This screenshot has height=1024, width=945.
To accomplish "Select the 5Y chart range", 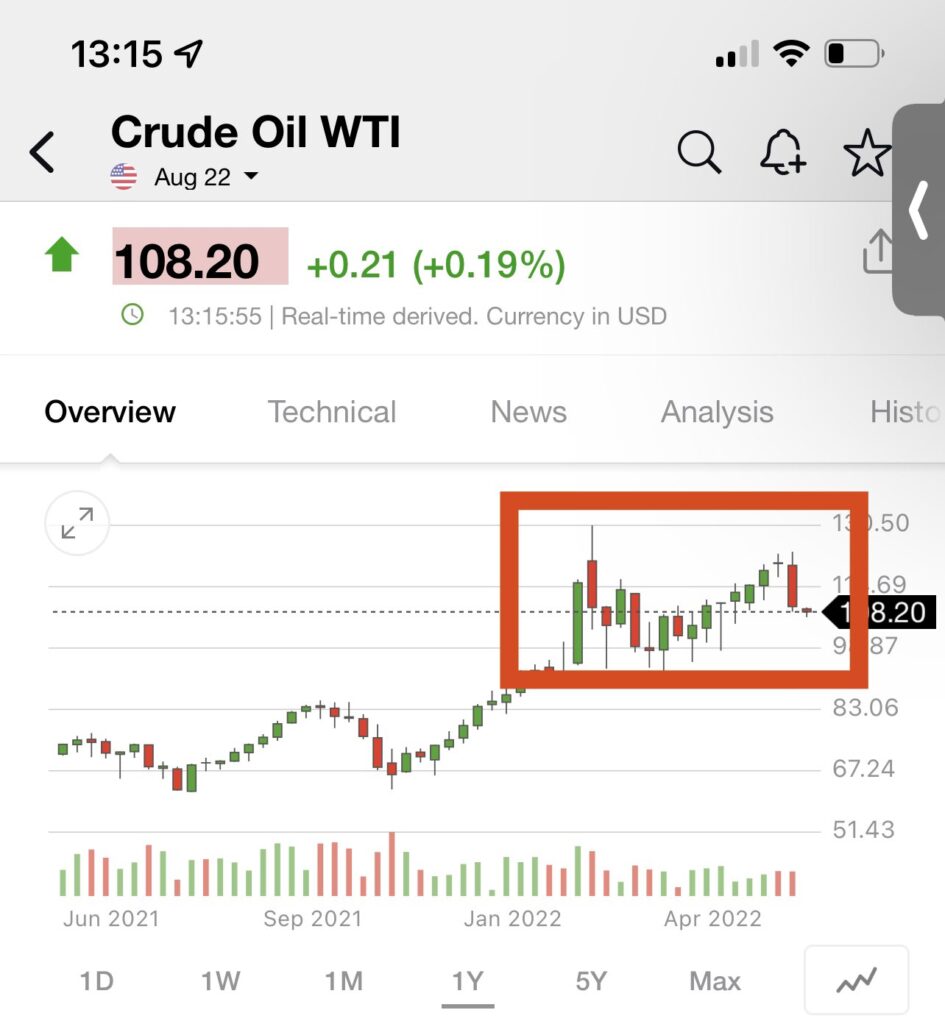I will coord(591,981).
